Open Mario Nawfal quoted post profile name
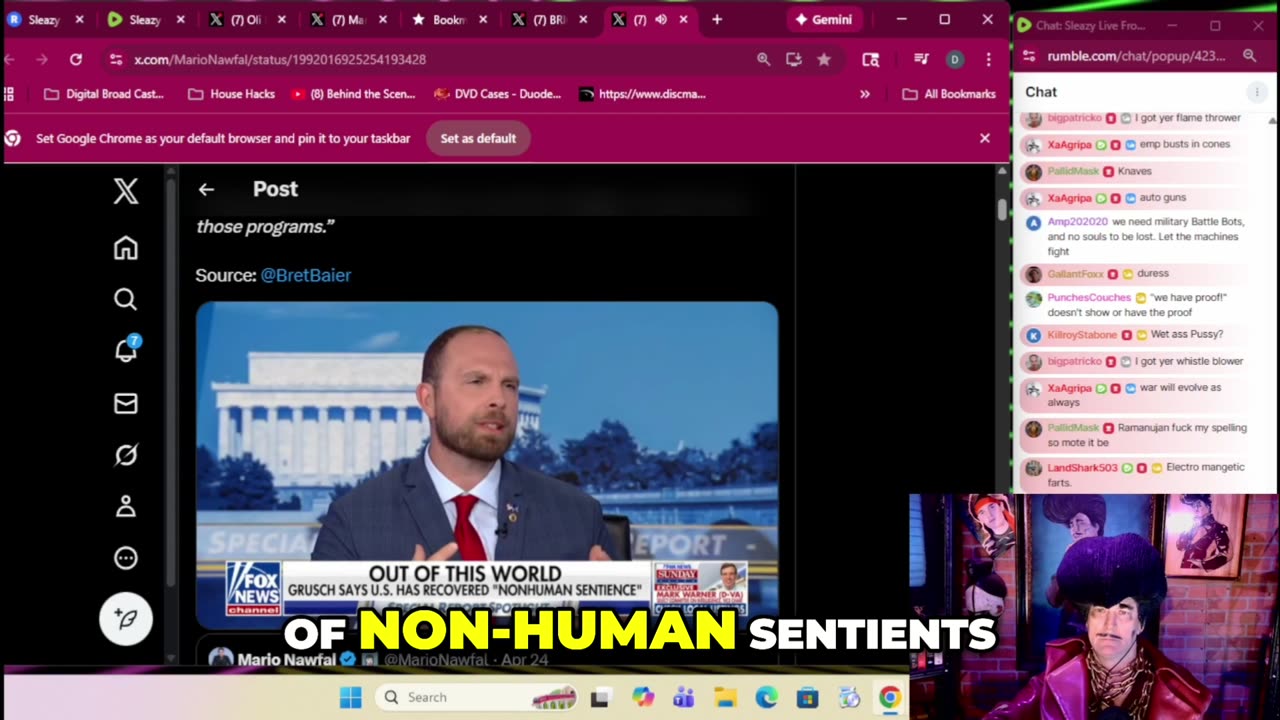The width and height of the screenshot is (1280, 720). coord(286,659)
